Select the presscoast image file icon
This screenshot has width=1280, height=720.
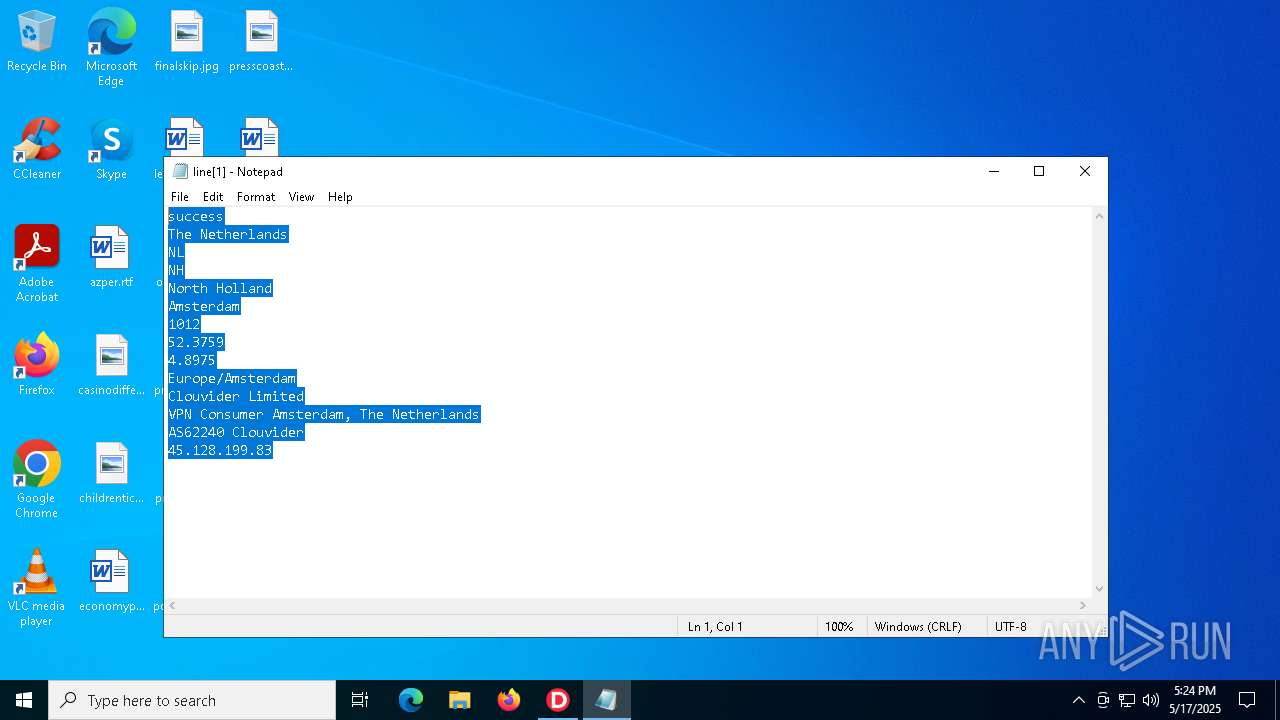(261, 42)
